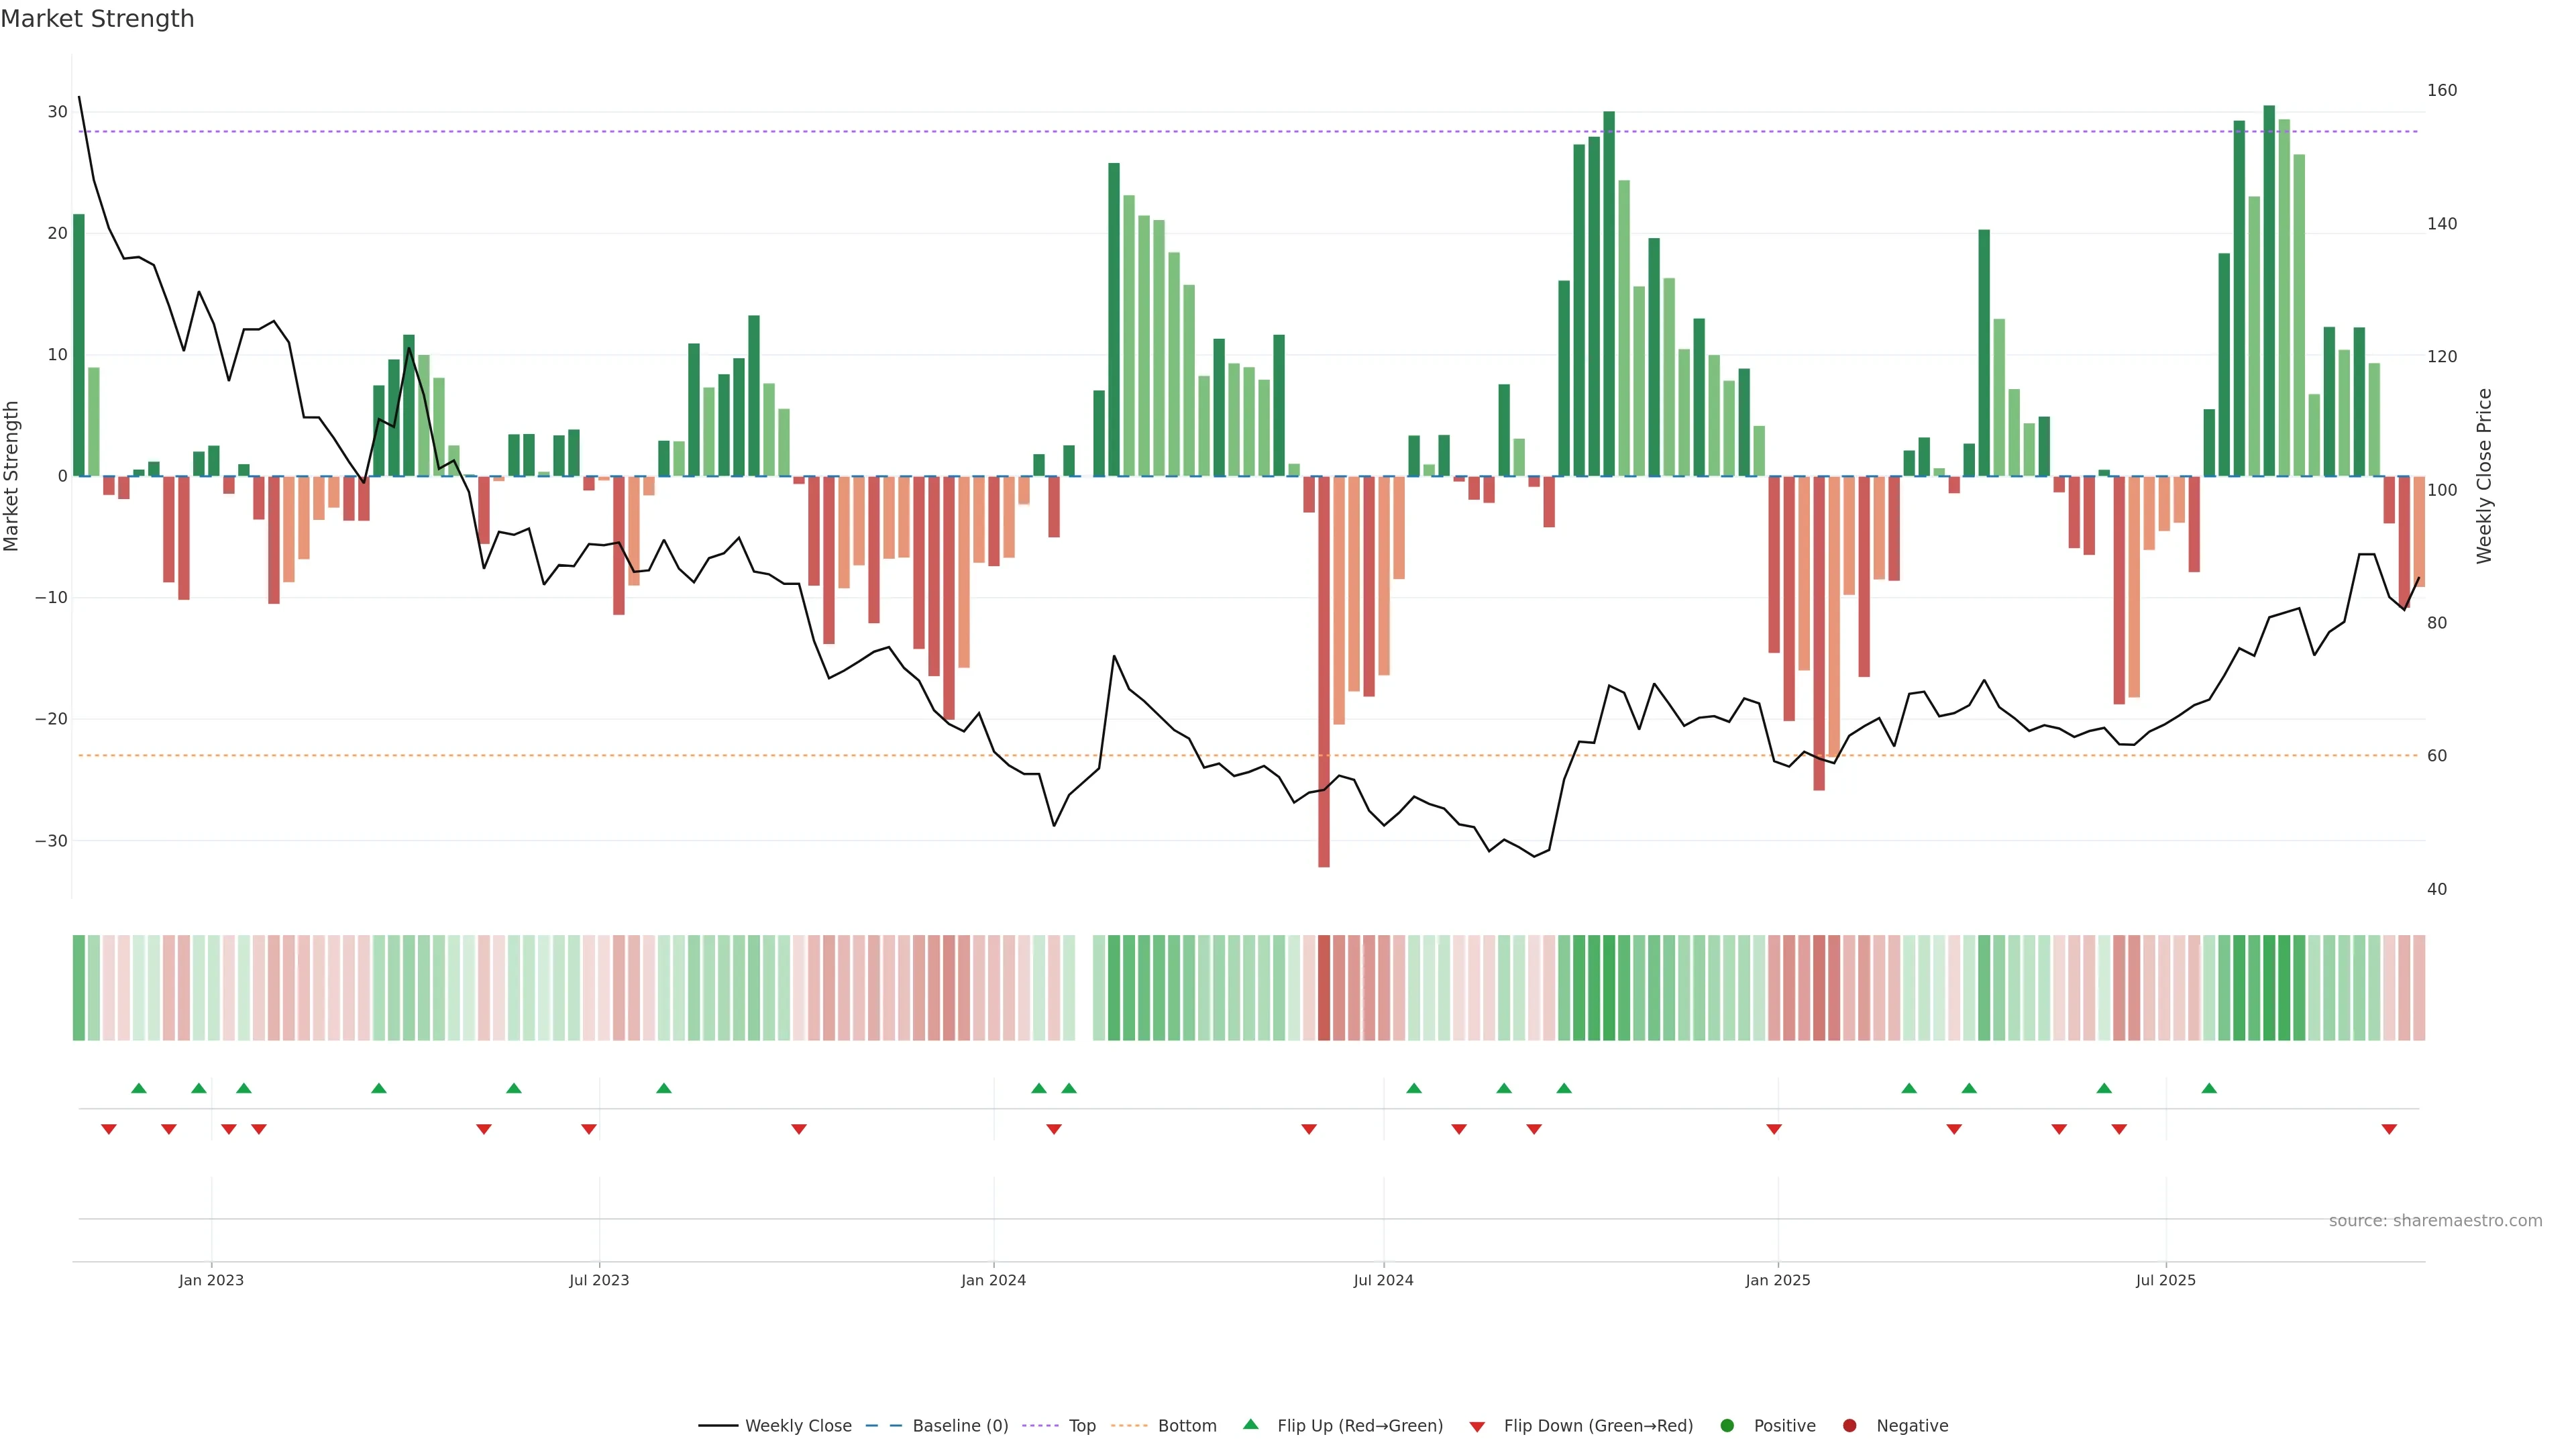Click the last red flip-down marker on the right
The image size is (2576, 1449).
2389,1129
